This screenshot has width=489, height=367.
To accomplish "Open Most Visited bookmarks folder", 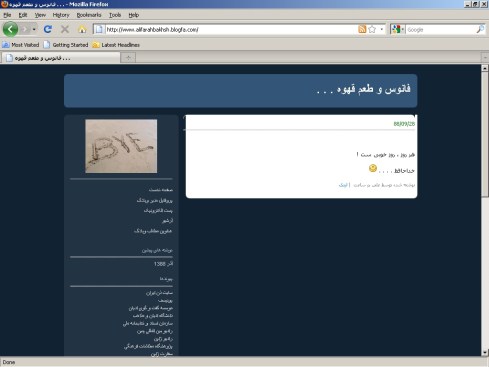I will click(x=21, y=45).
